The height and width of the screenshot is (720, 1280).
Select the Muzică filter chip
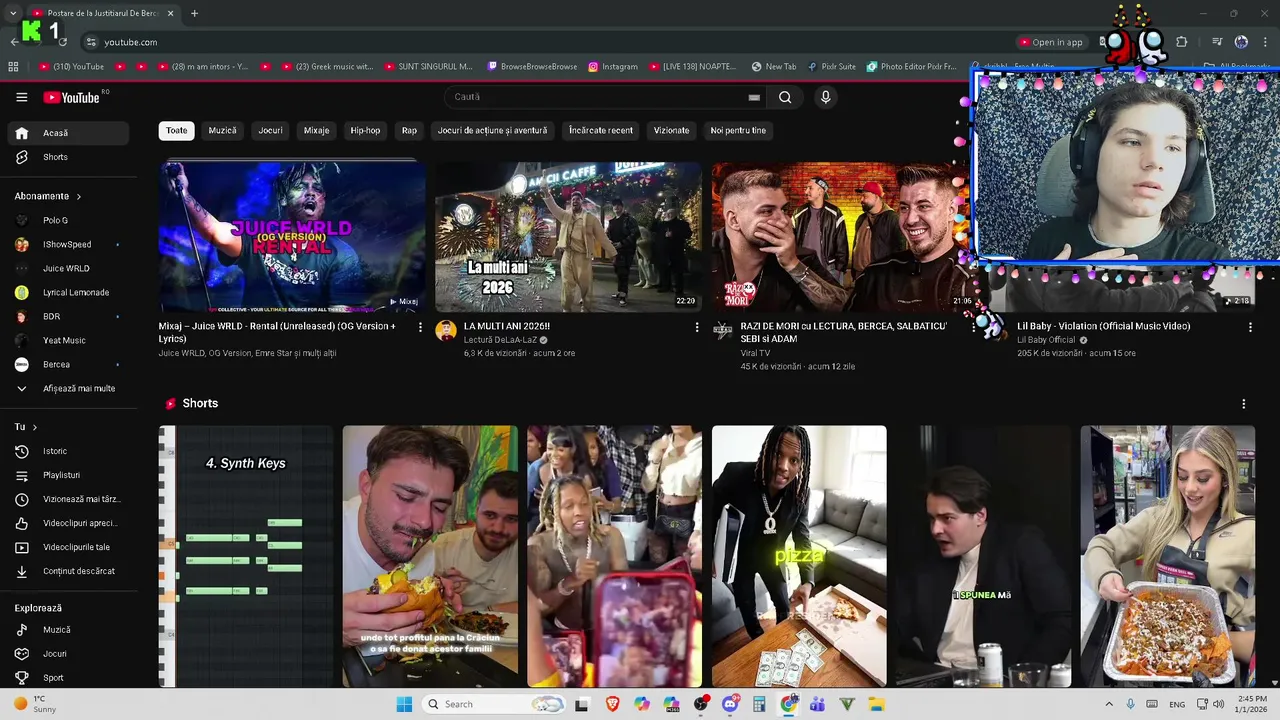pyautogui.click(x=222, y=130)
